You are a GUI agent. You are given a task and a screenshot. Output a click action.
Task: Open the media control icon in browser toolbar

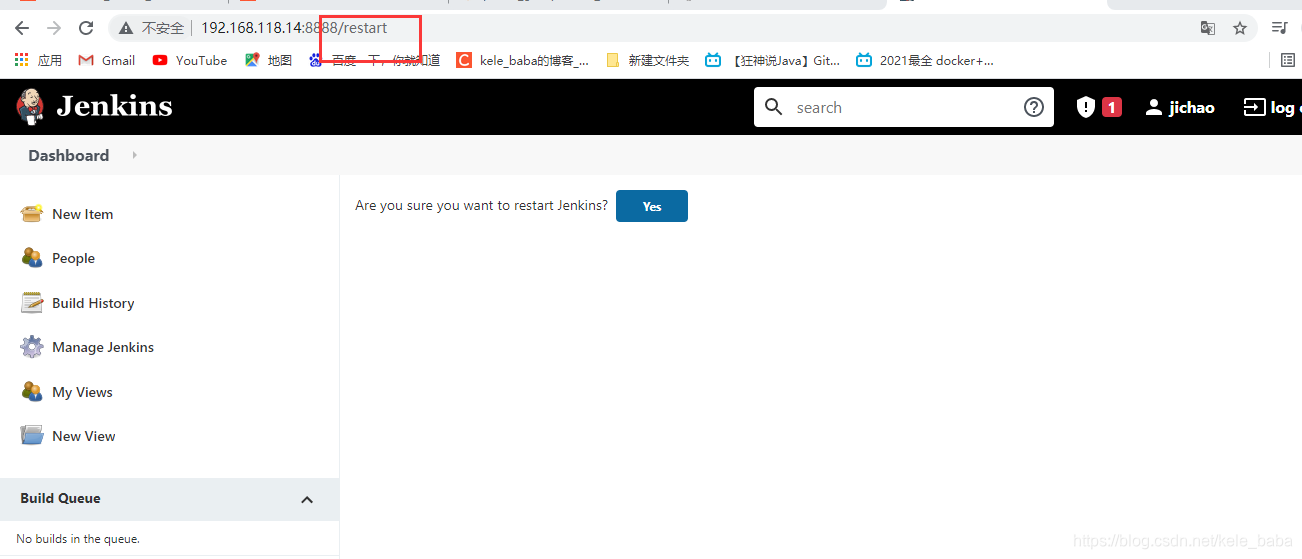1279,28
